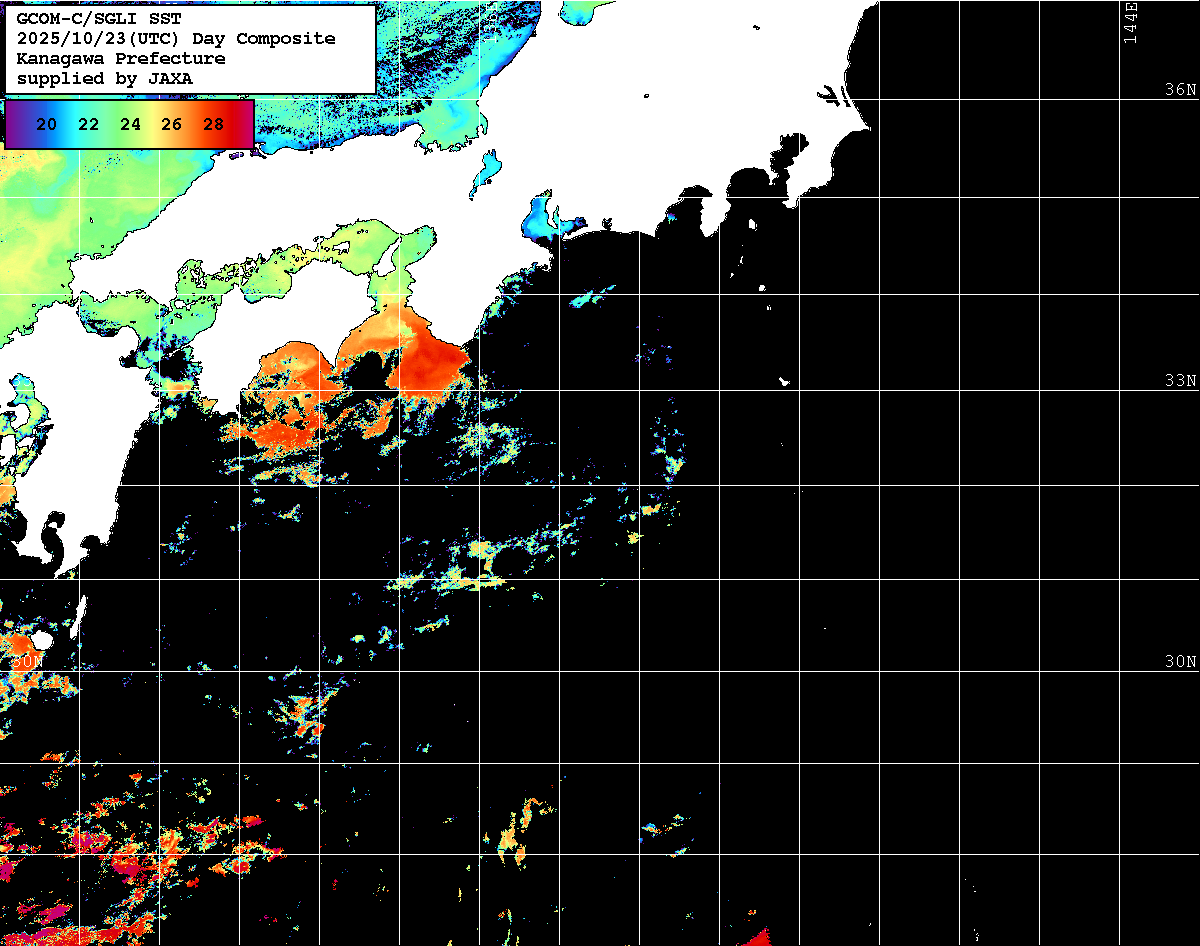Select the 22 degree mark on the legend
Image resolution: width=1200 pixels, height=946 pixels.
[x=88, y=124]
